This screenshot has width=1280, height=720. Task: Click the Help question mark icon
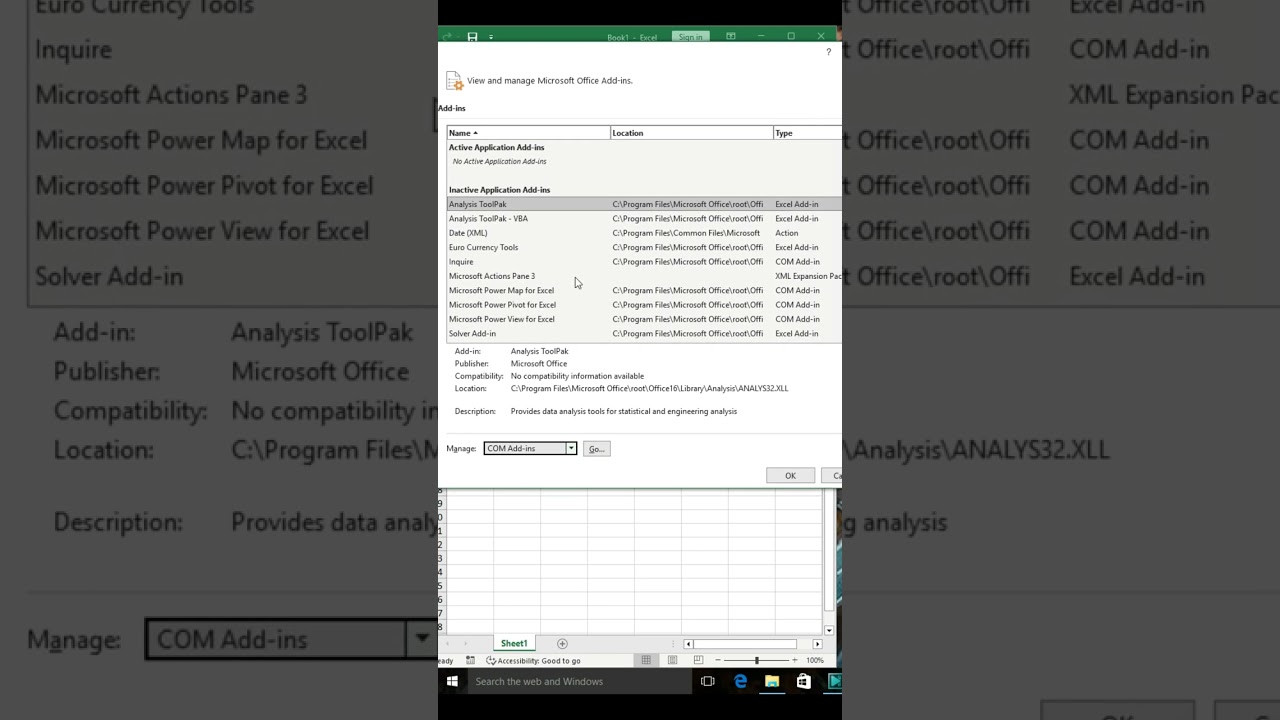(828, 52)
